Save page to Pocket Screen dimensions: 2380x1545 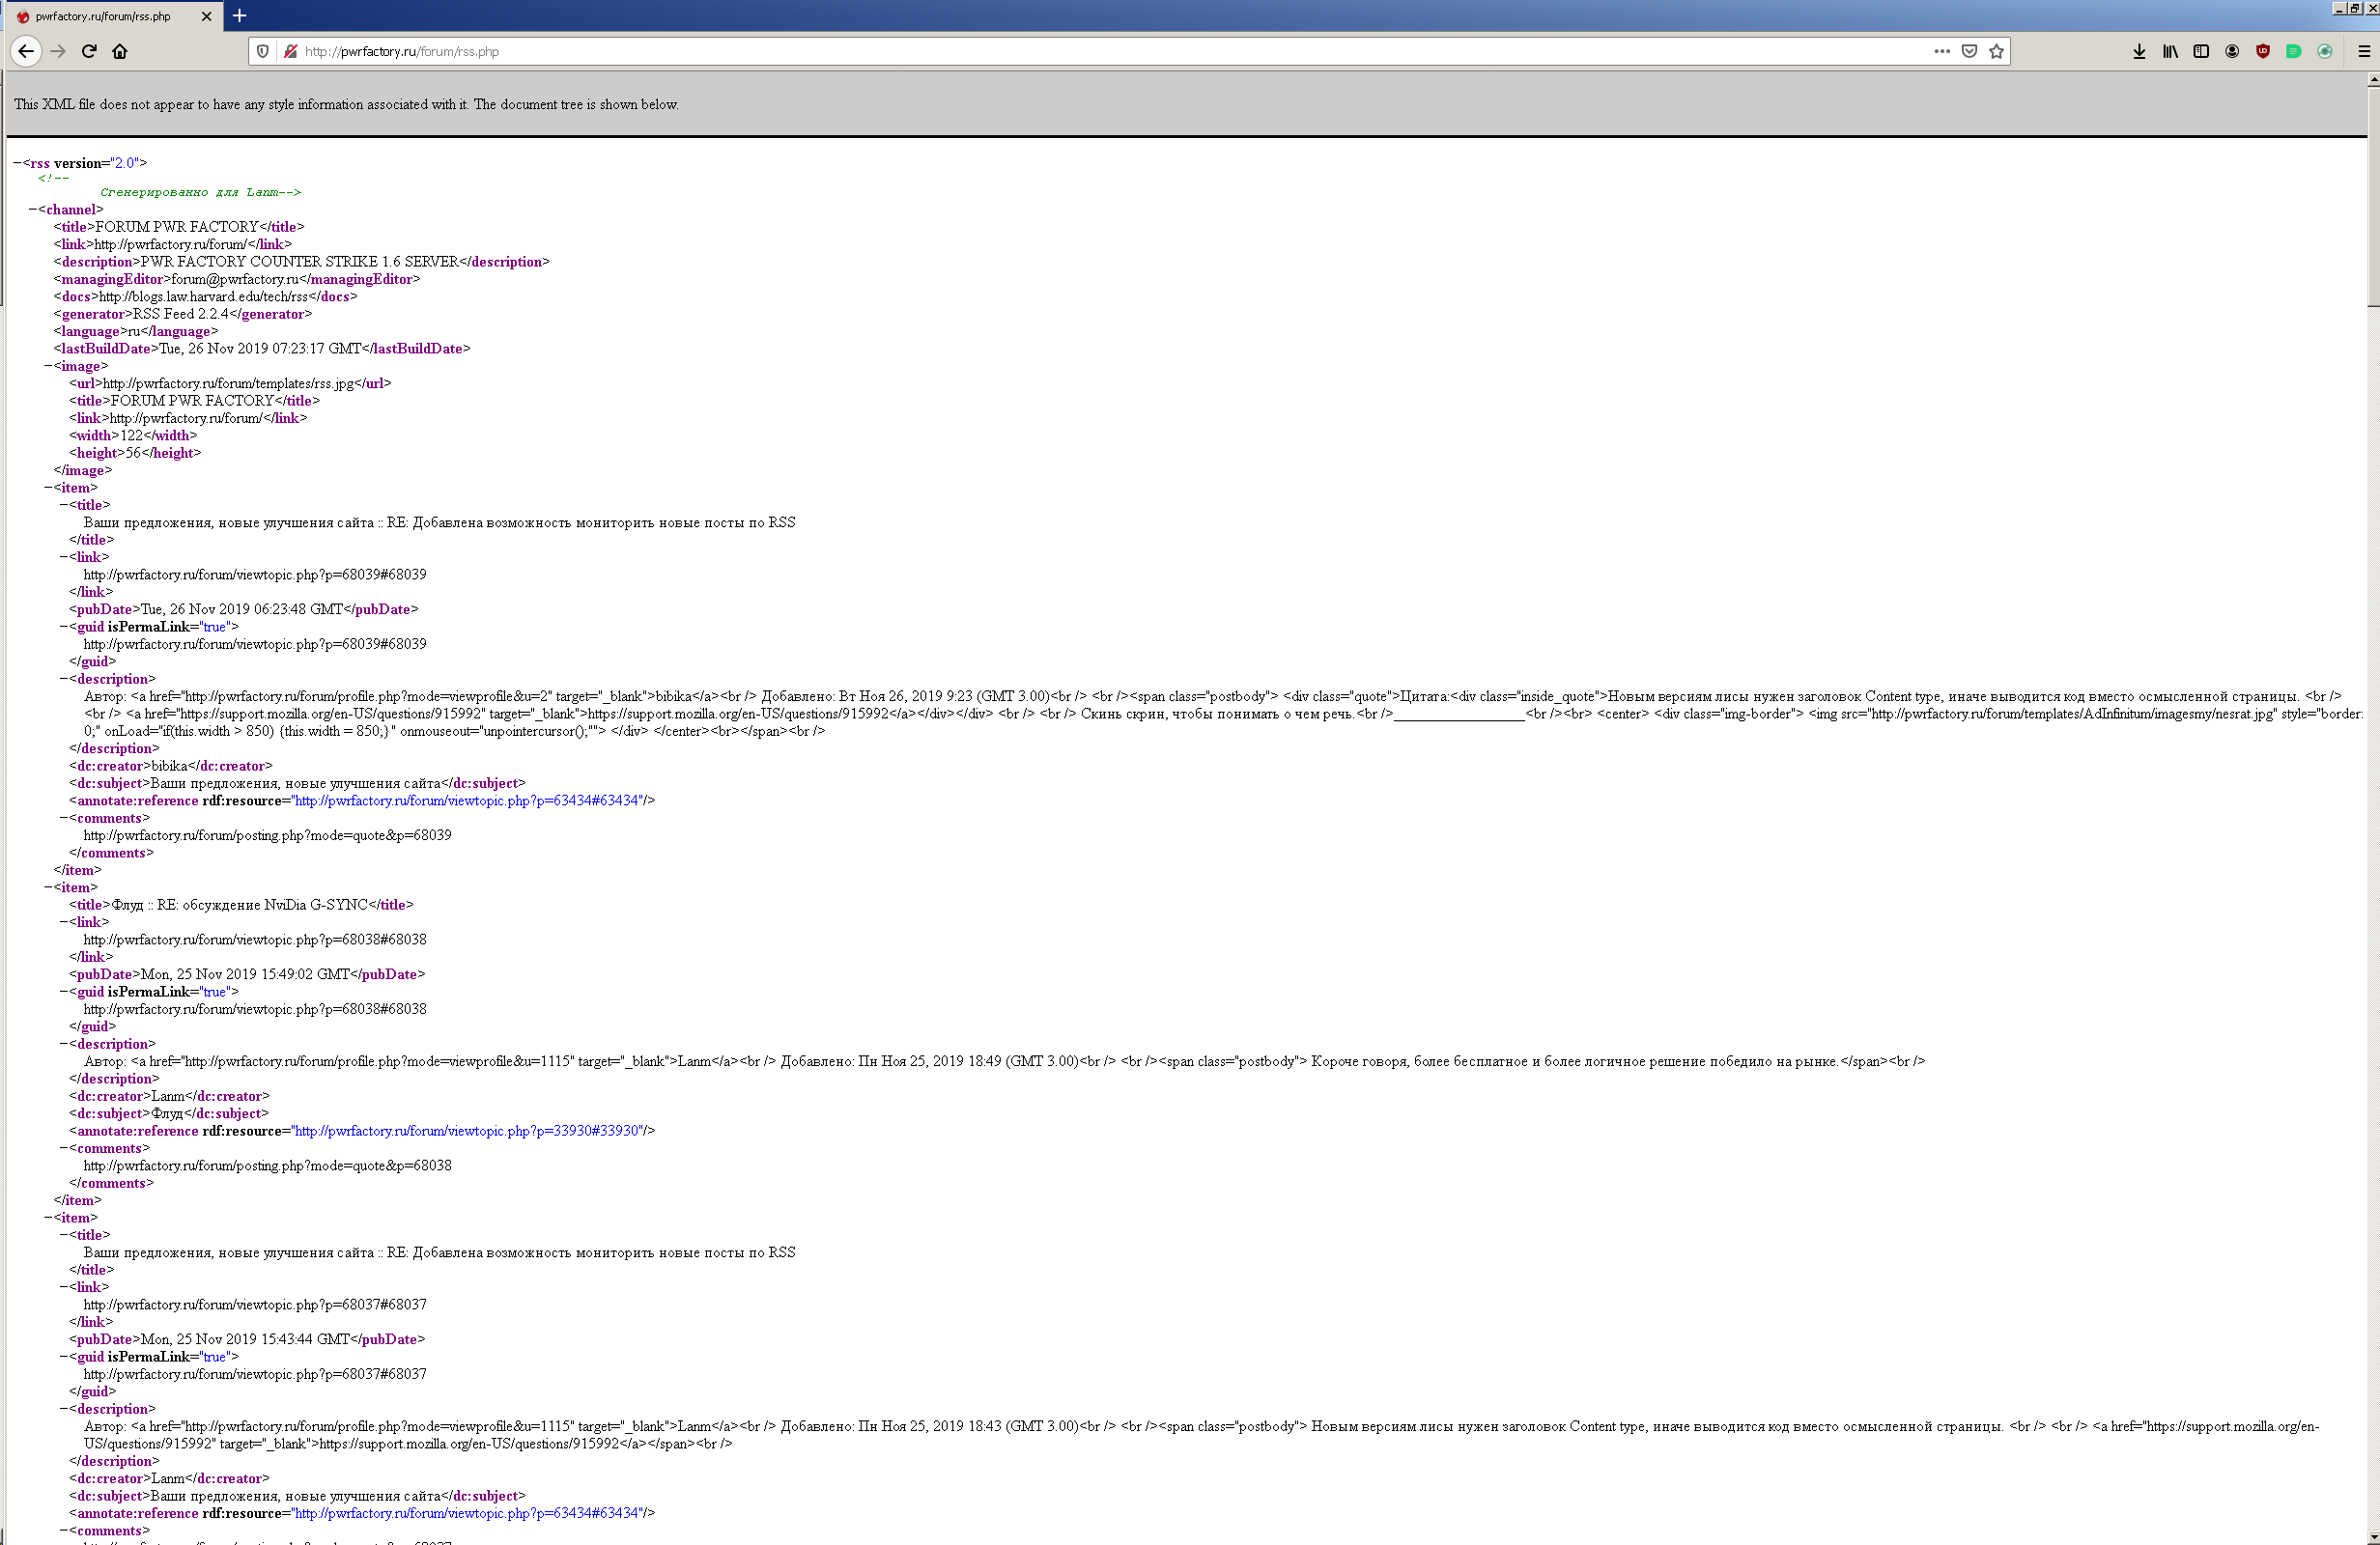click(1969, 51)
